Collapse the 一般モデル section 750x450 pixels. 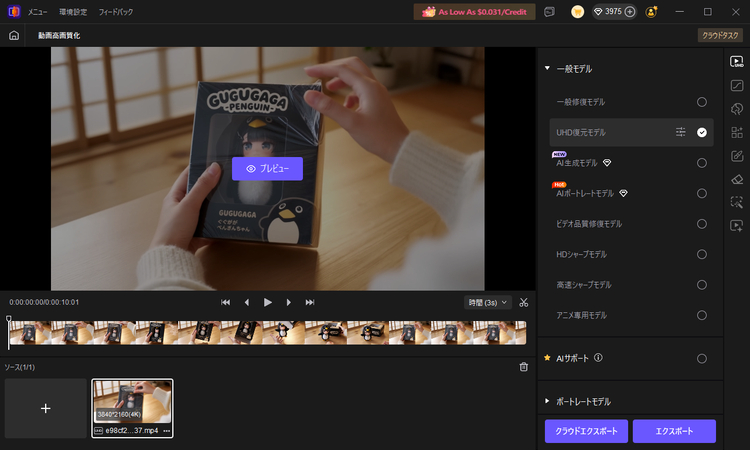547,68
